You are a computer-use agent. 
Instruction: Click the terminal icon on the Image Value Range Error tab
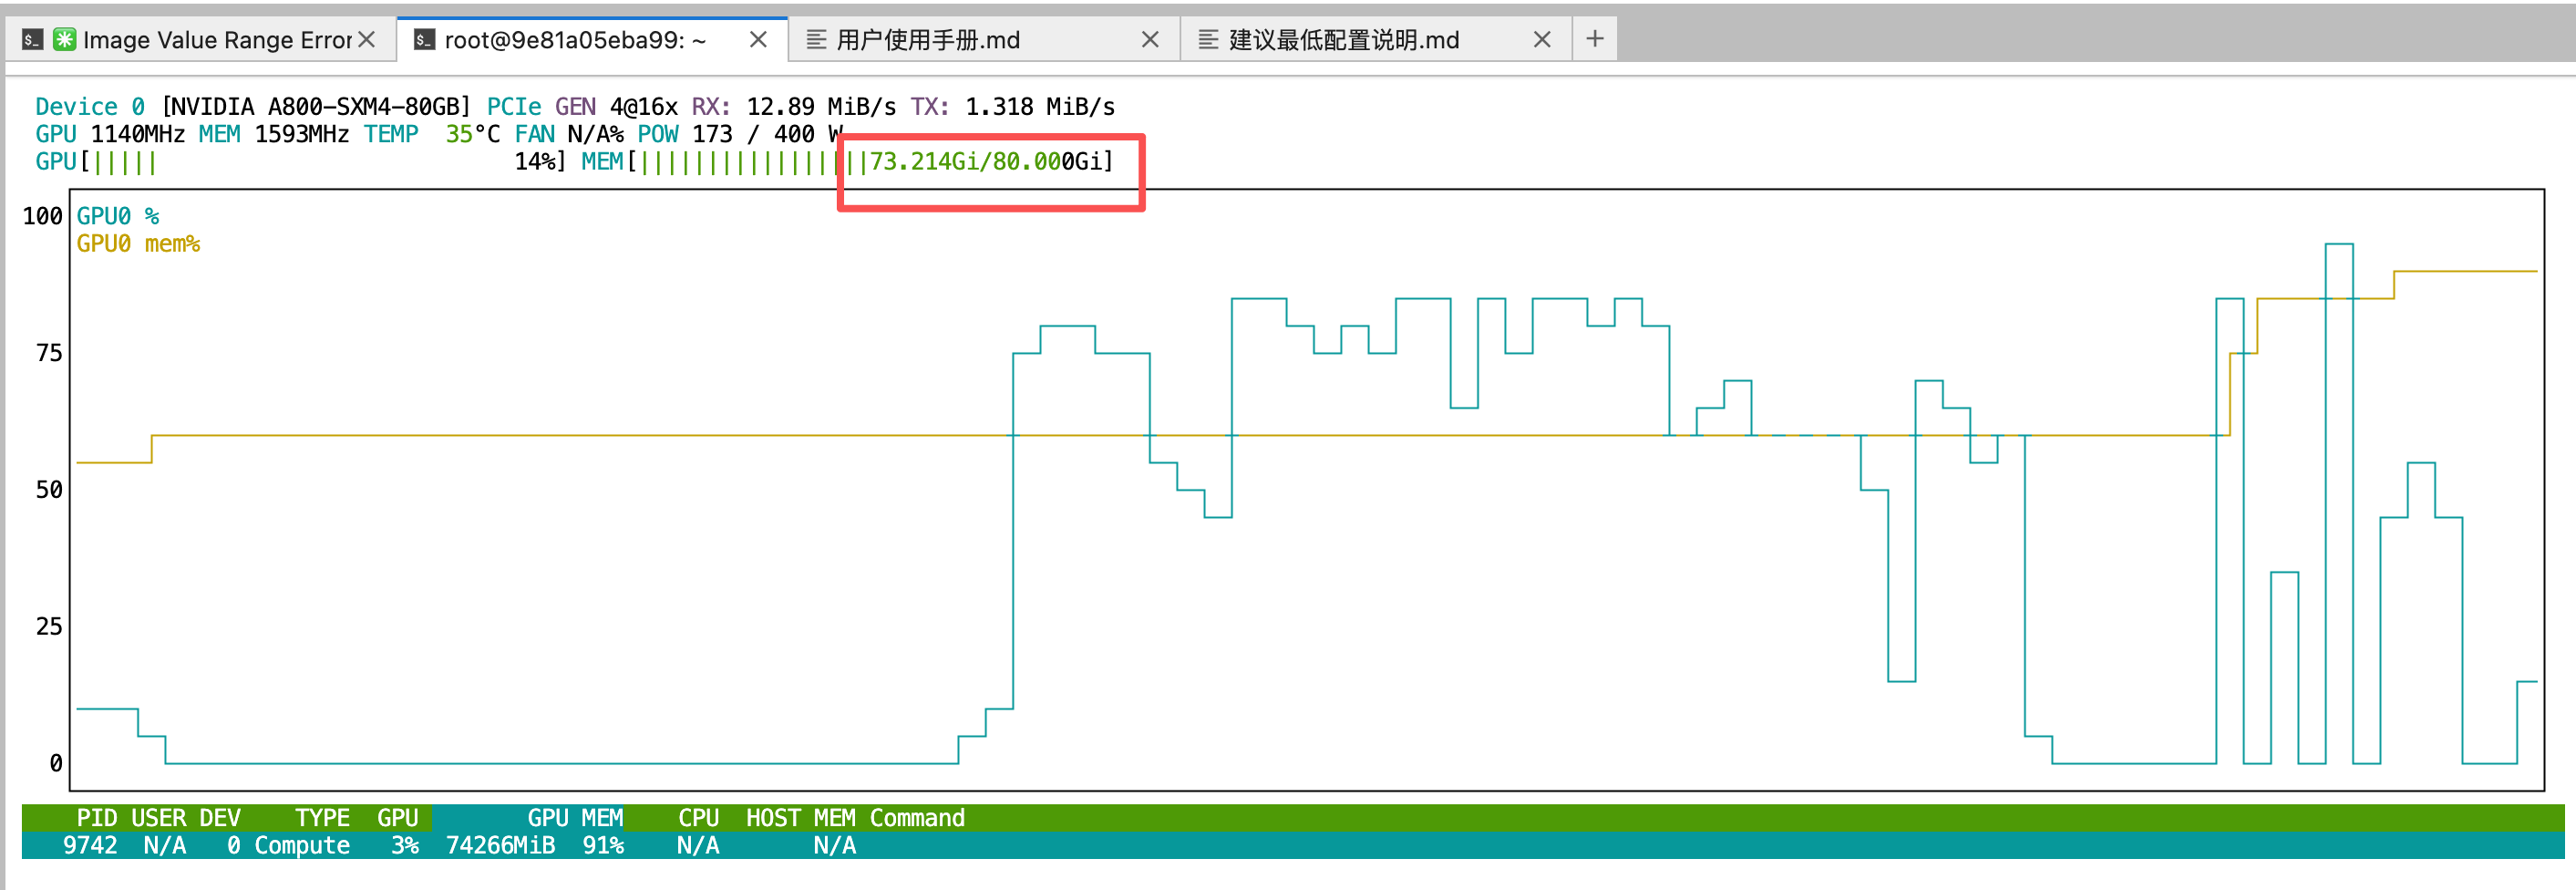(x=32, y=39)
